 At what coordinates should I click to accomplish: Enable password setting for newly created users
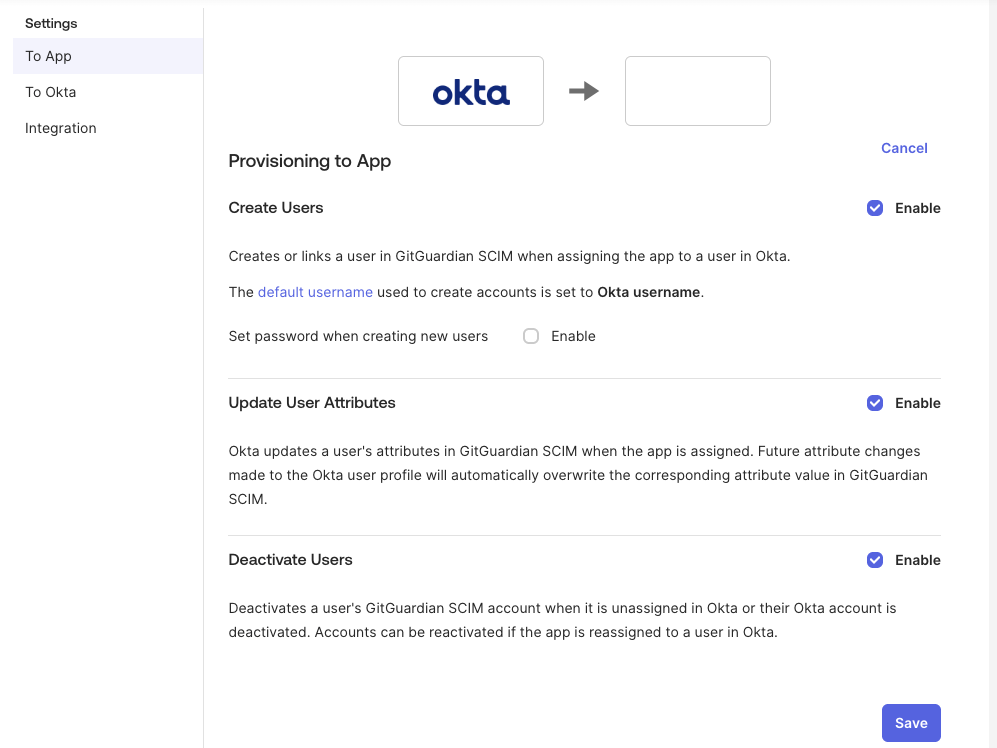[x=530, y=336]
